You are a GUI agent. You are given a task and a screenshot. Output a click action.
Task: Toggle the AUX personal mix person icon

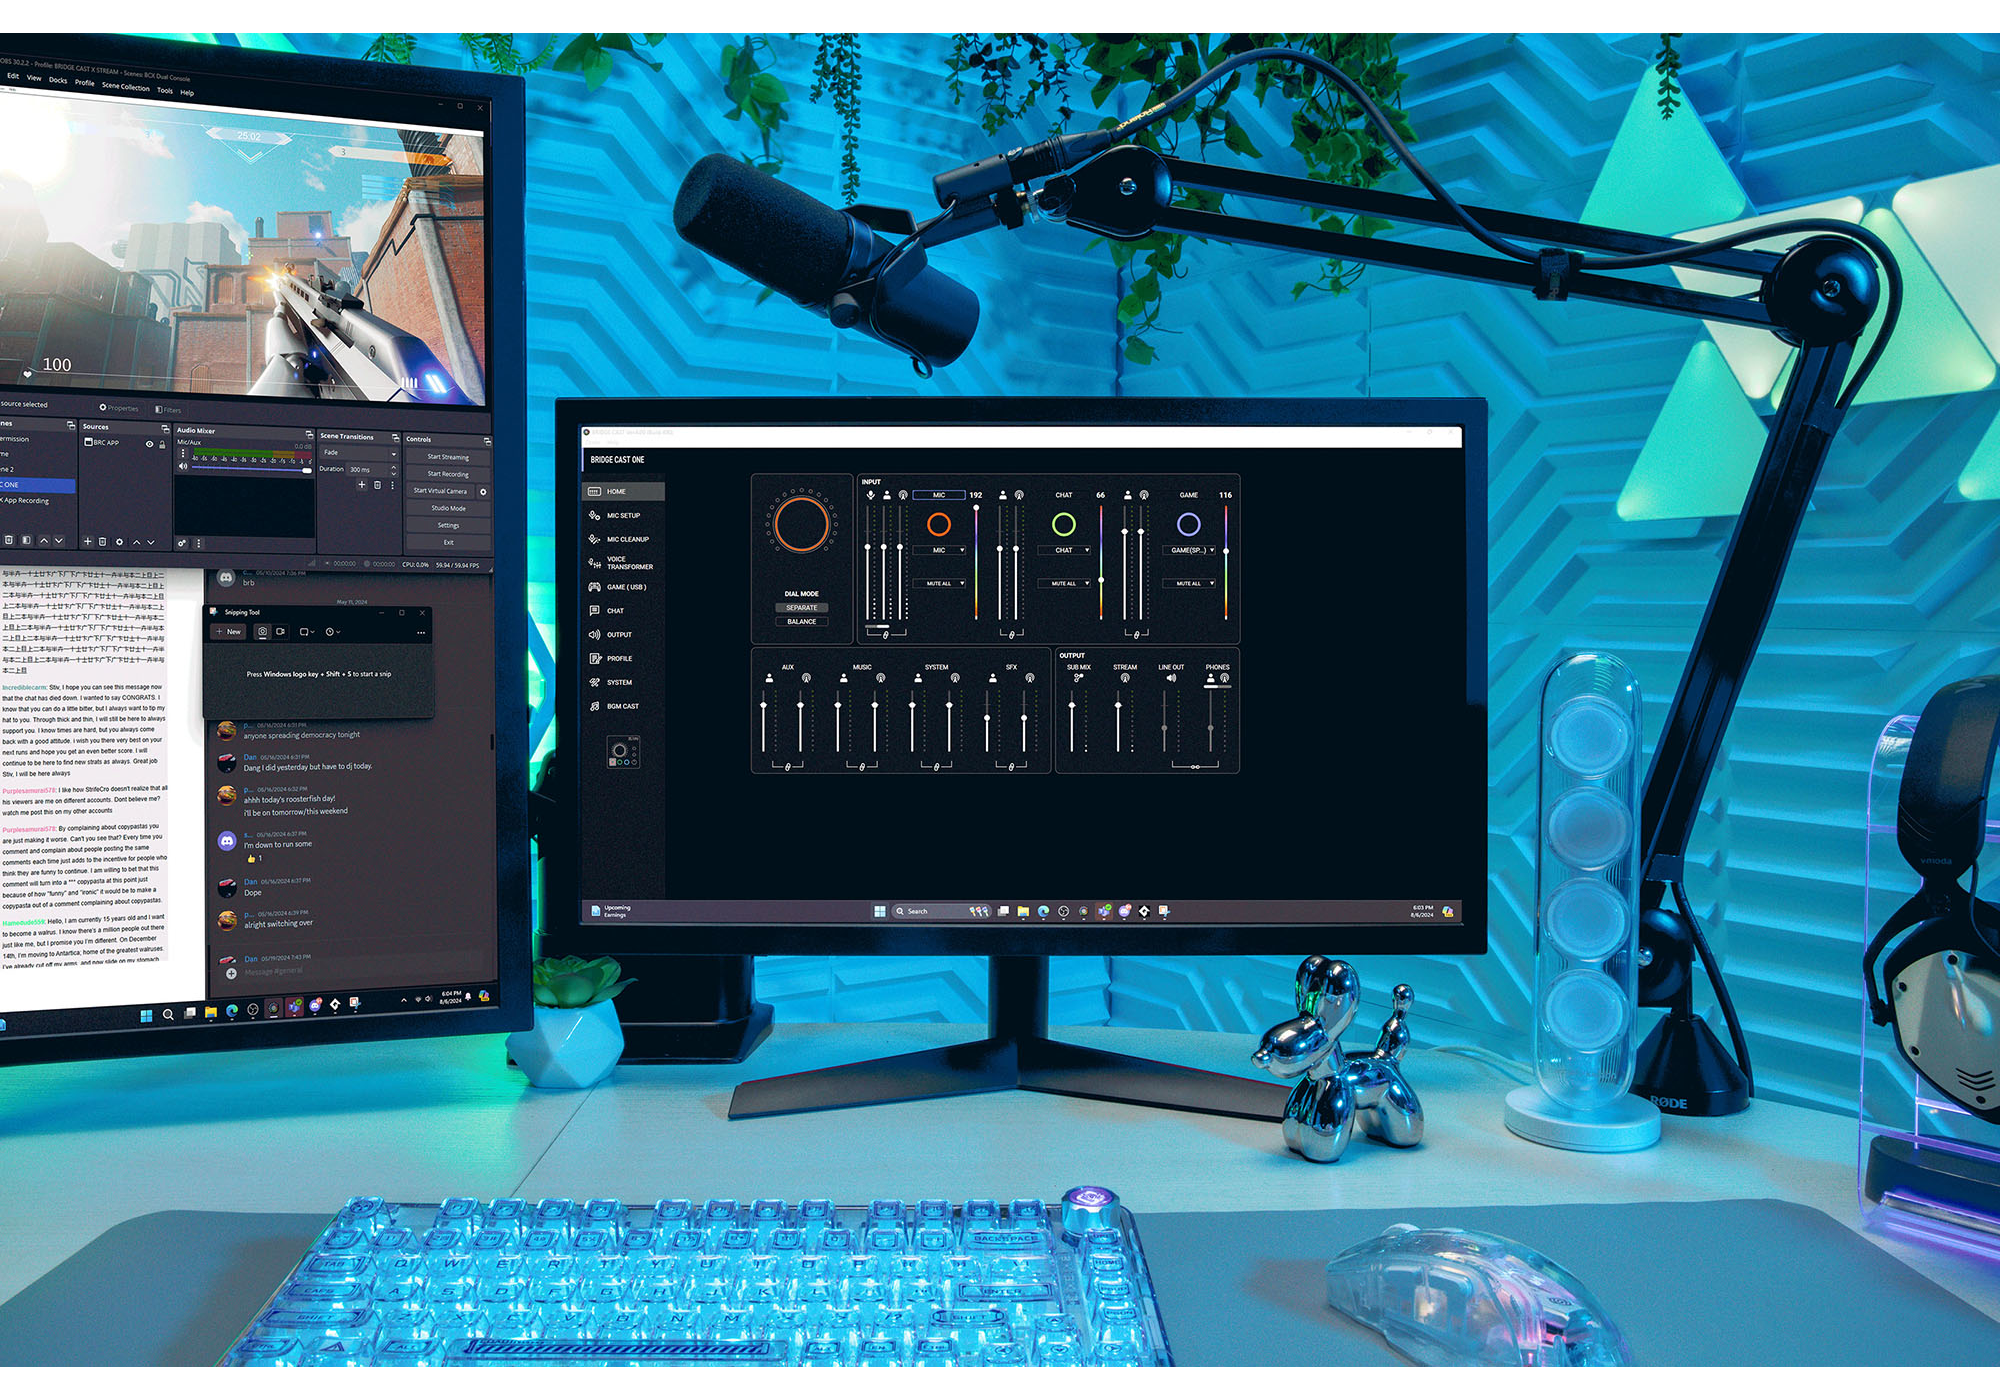coord(769,678)
